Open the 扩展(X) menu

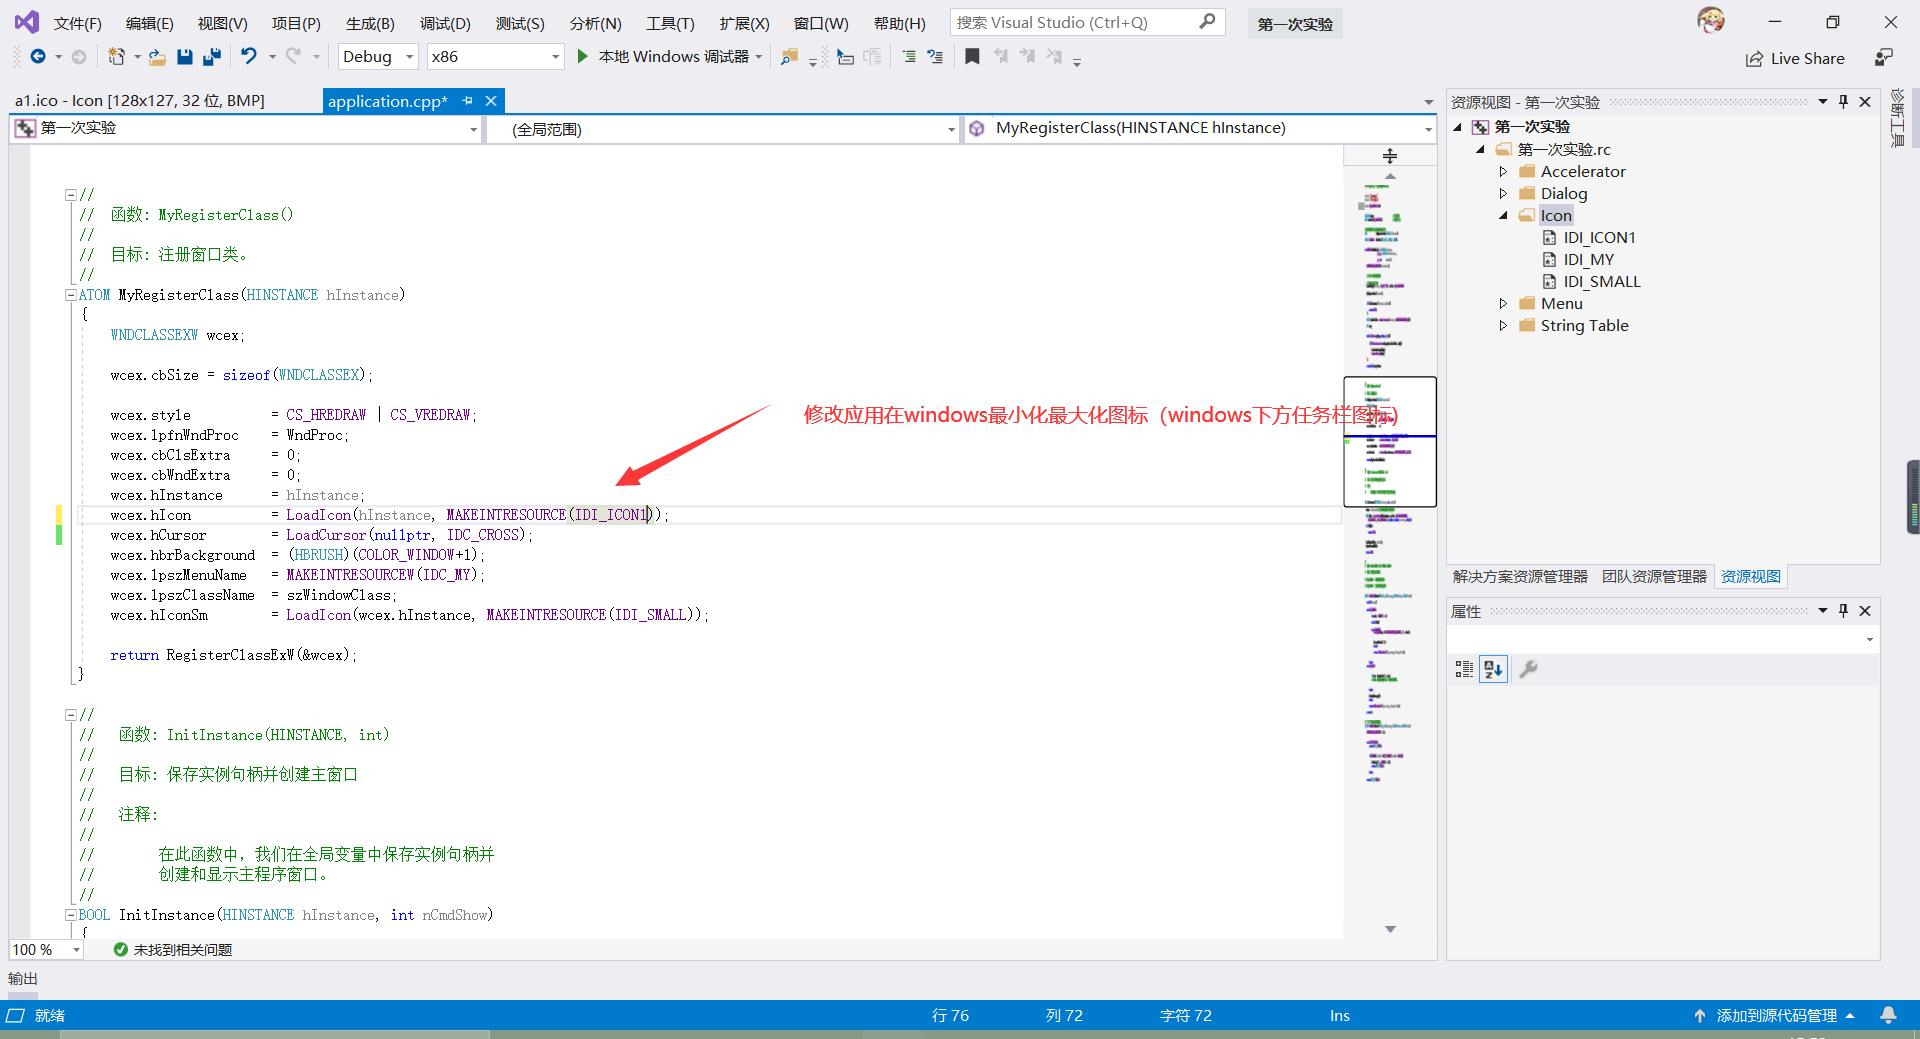coord(744,23)
